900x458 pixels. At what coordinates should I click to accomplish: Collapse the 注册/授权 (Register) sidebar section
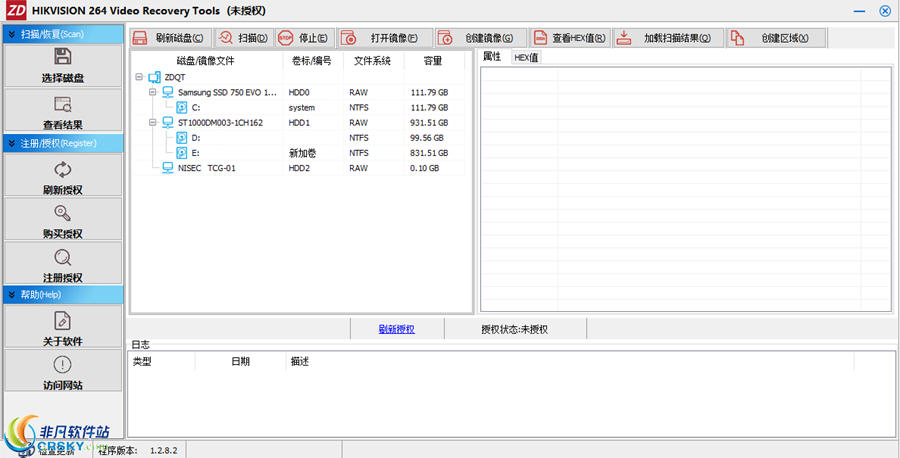click(63, 143)
